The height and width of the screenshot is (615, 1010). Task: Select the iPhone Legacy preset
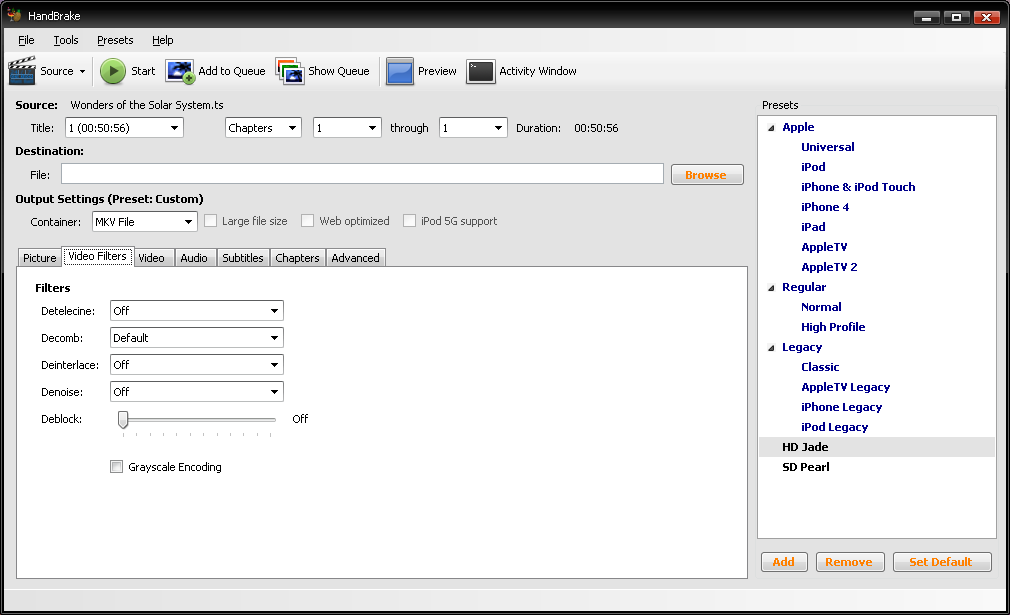[841, 406]
